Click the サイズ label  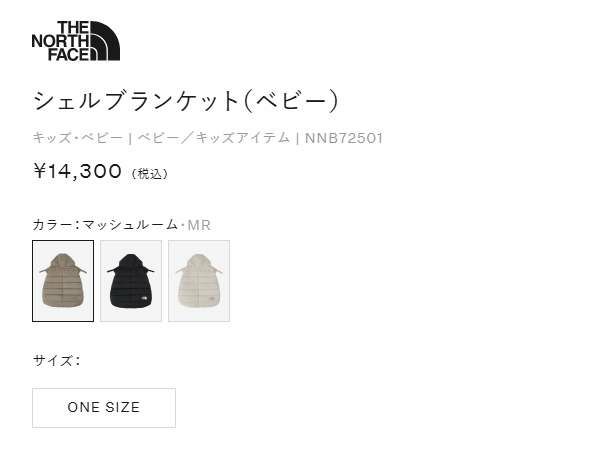coord(52,360)
